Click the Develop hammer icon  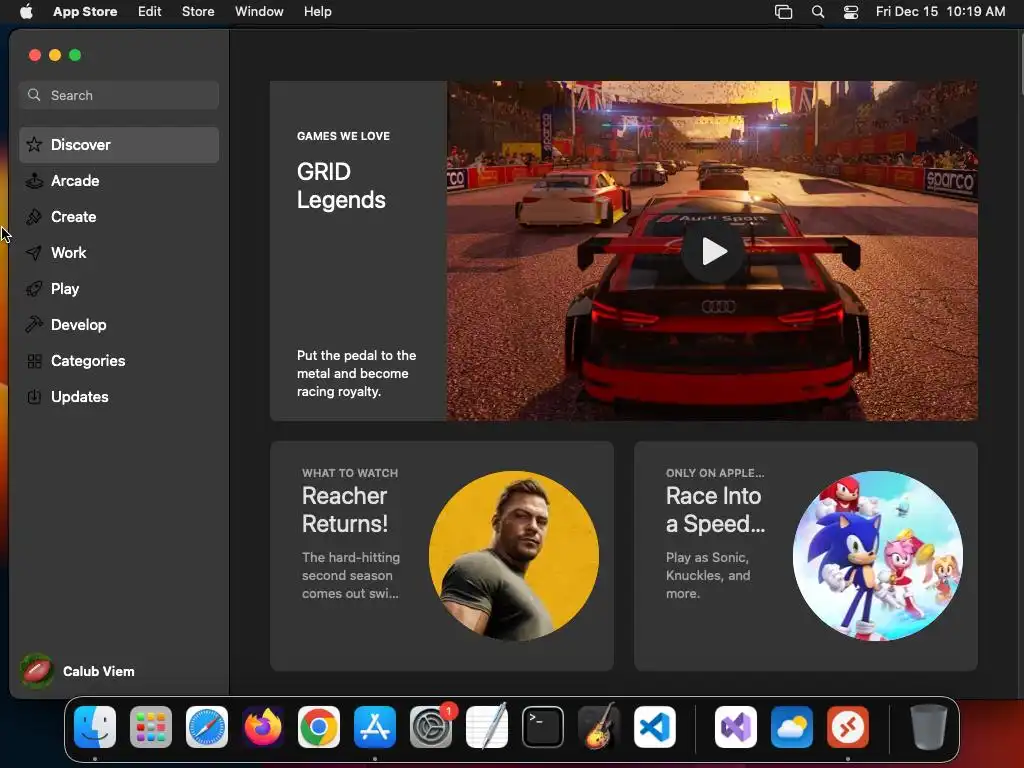(x=34, y=324)
